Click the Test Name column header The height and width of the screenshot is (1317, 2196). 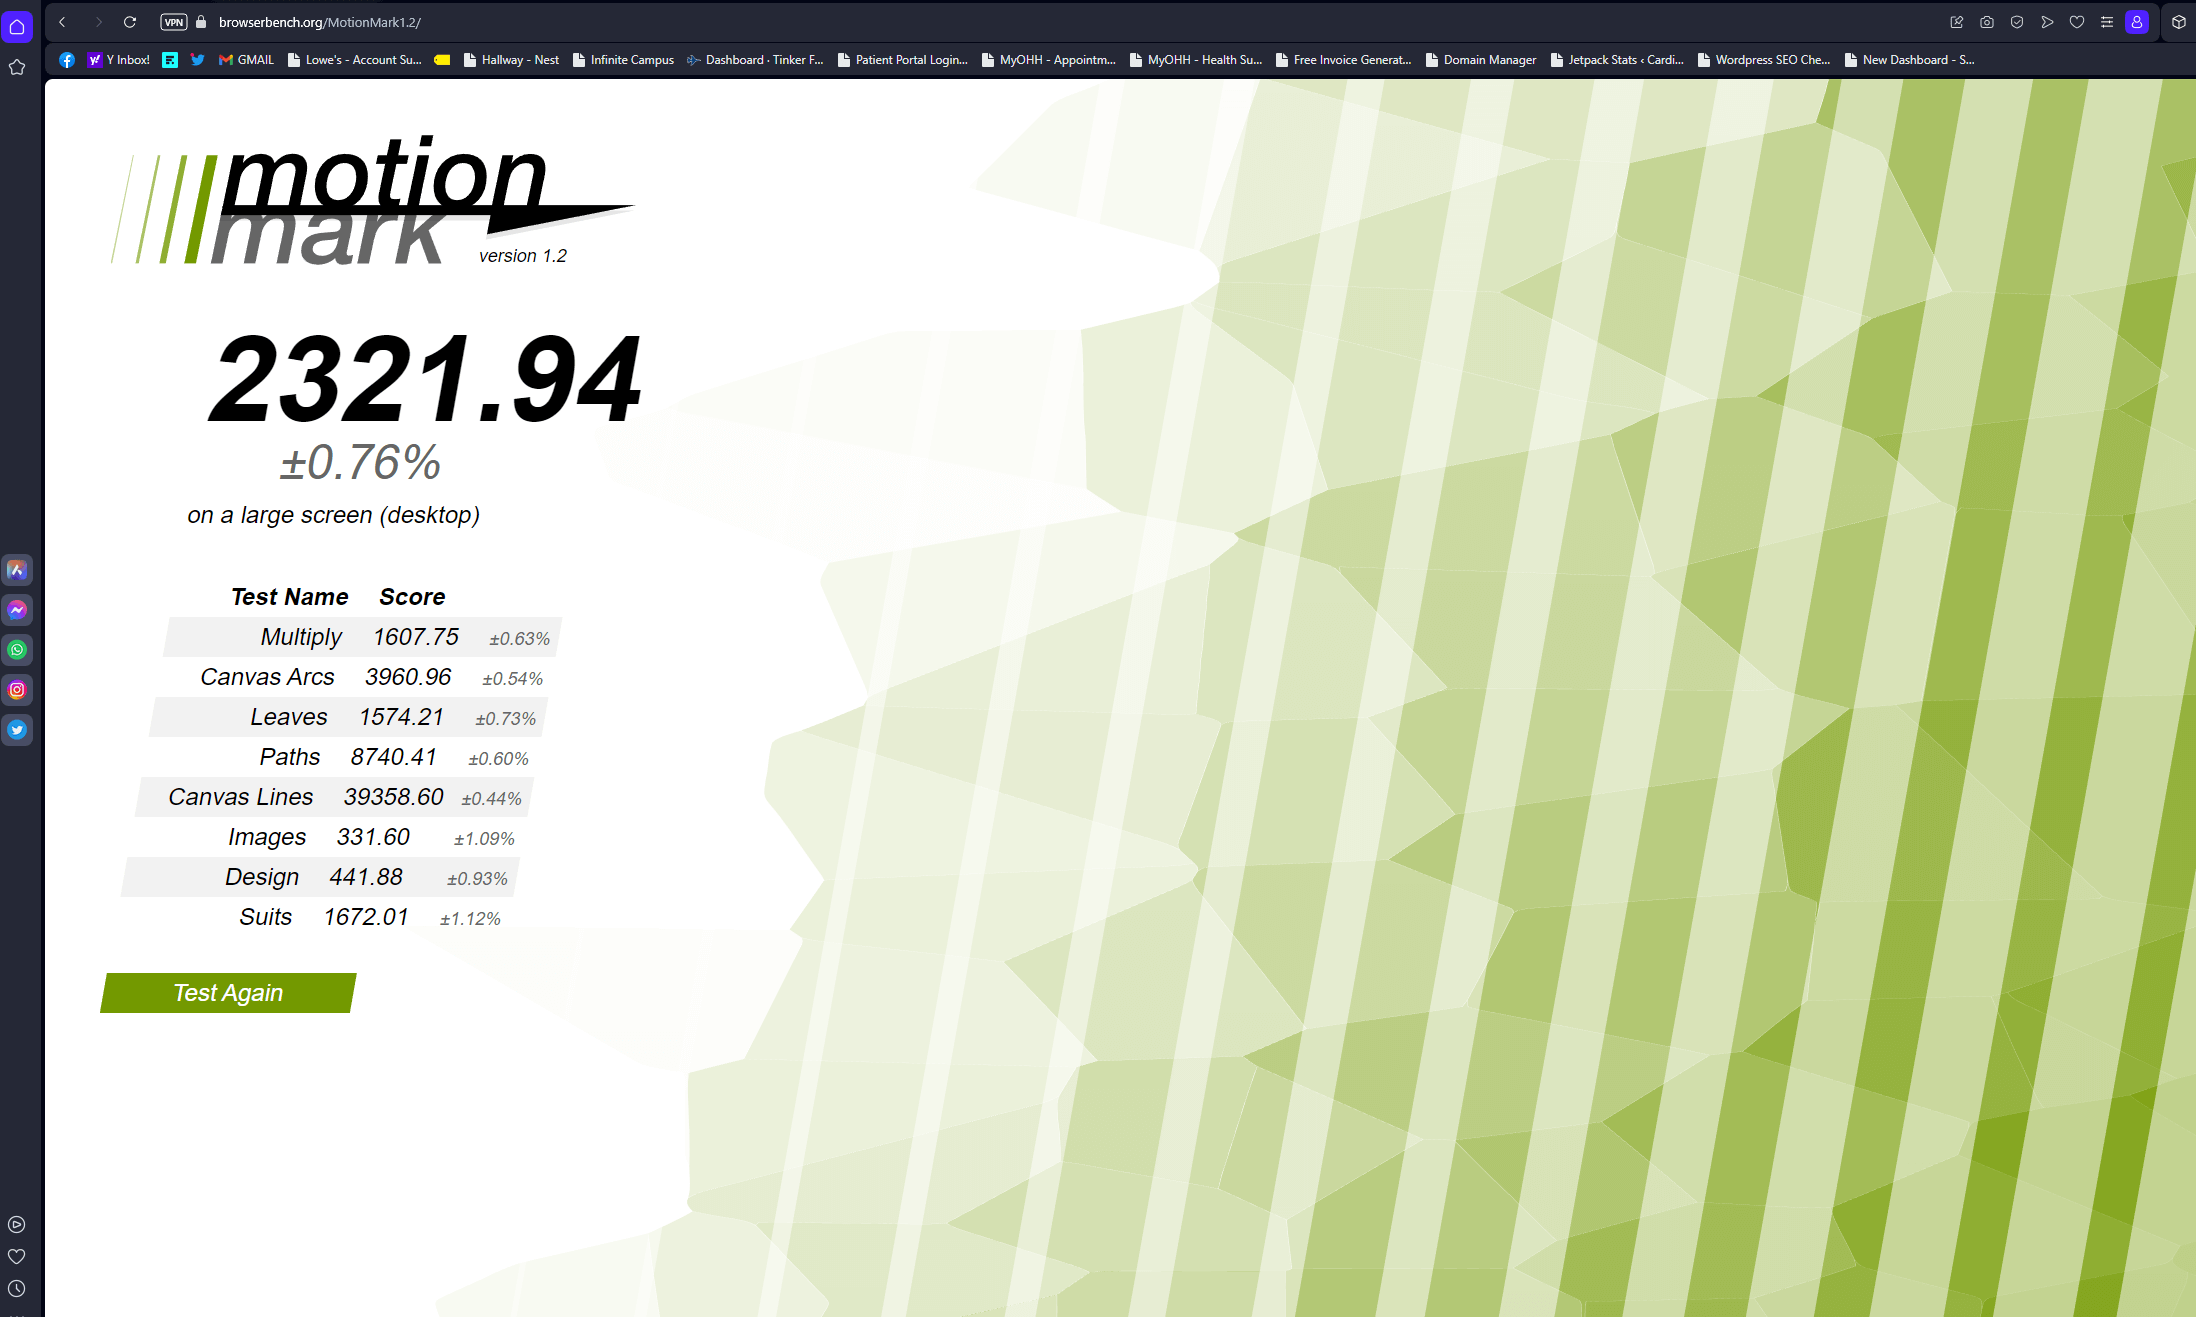[290, 597]
